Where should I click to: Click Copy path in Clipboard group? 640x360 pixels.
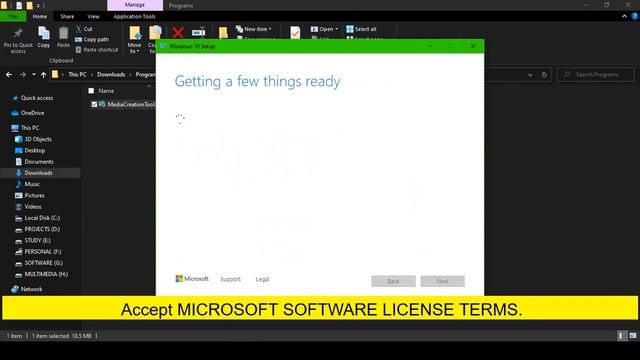click(x=92, y=40)
